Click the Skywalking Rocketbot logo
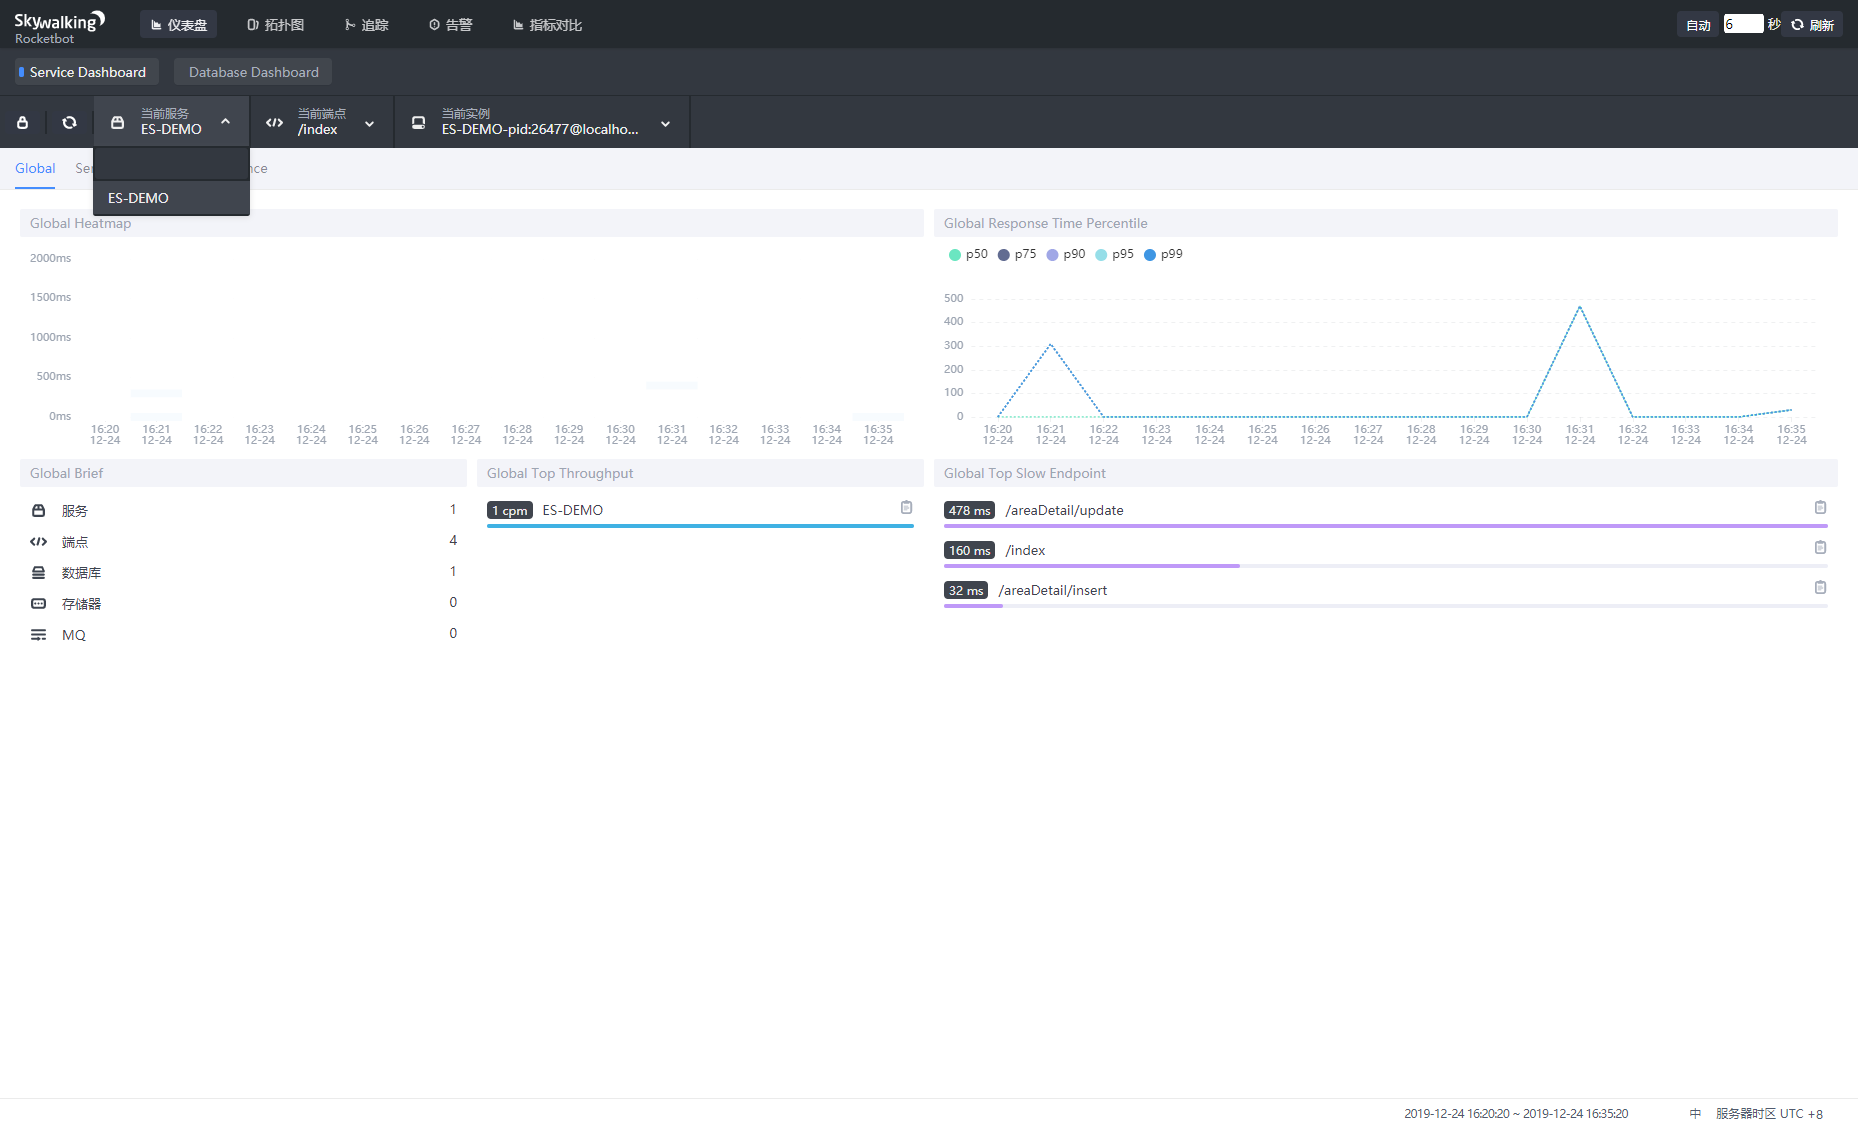 pos(59,27)
